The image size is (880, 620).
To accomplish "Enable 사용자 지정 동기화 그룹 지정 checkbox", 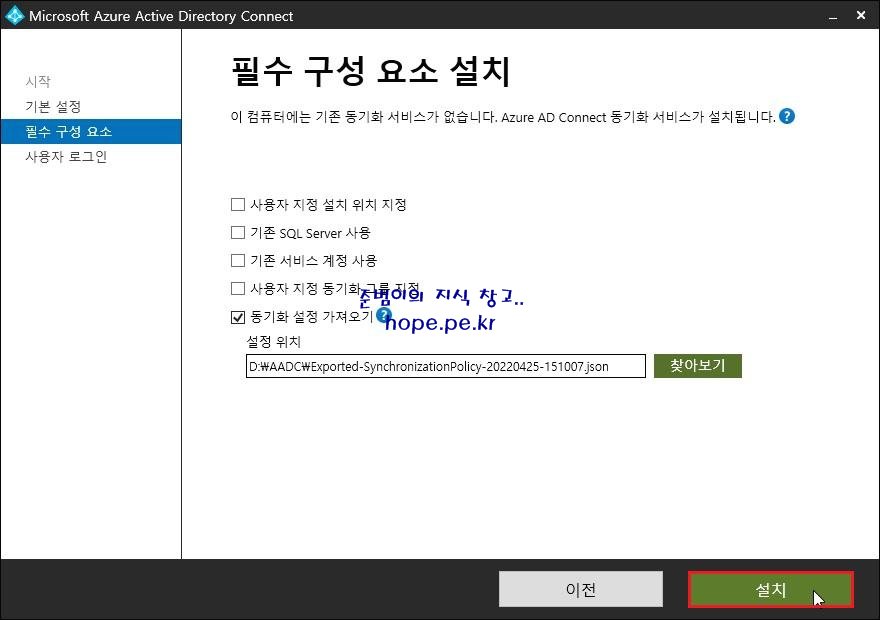I will point(238,288).
